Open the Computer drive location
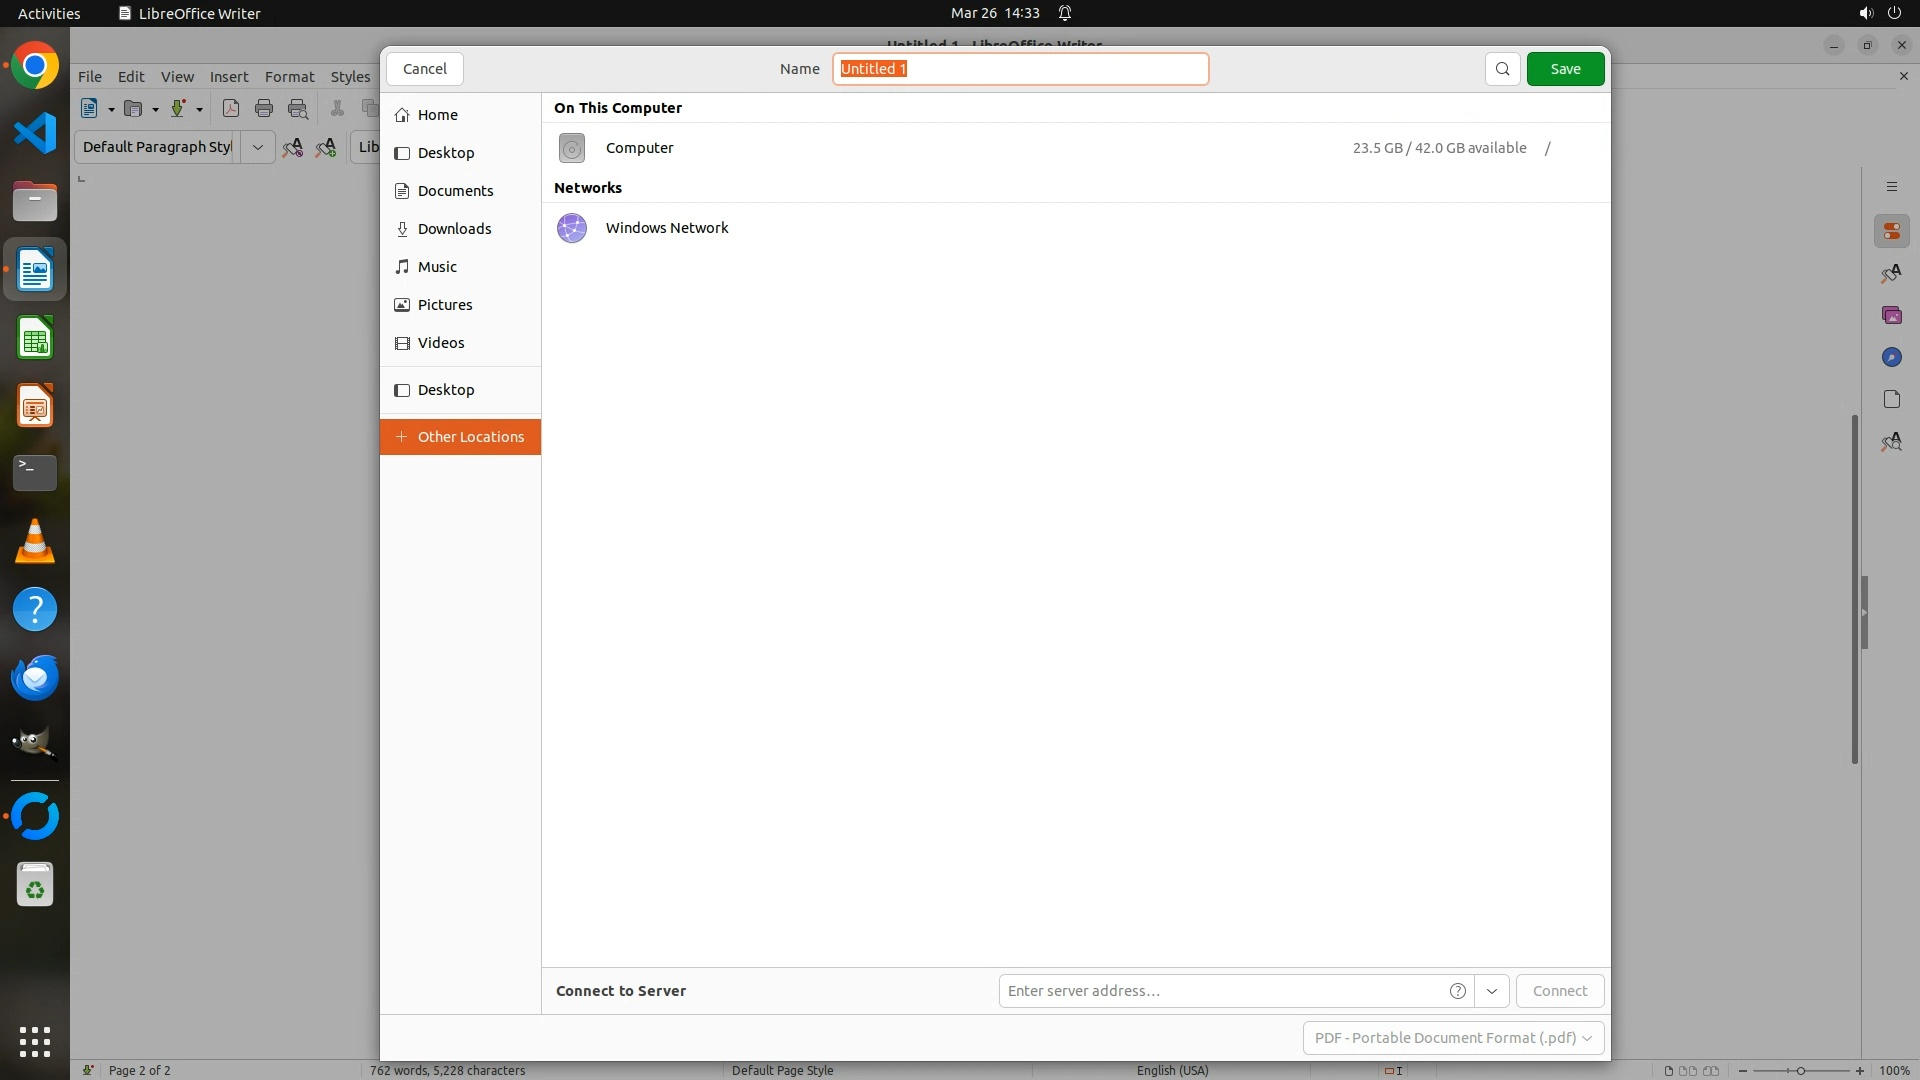 tap(640, 148)
